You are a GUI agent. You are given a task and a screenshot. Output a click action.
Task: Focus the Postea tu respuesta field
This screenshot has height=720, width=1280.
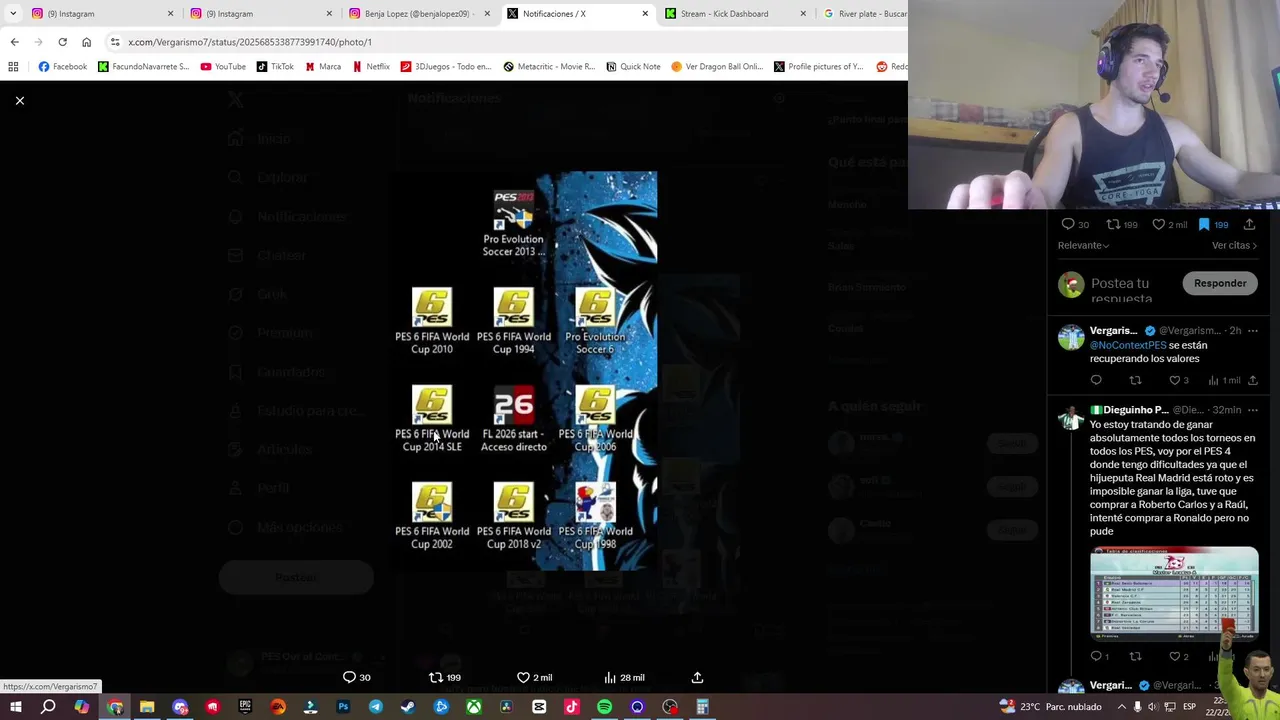coord(1122,290)
